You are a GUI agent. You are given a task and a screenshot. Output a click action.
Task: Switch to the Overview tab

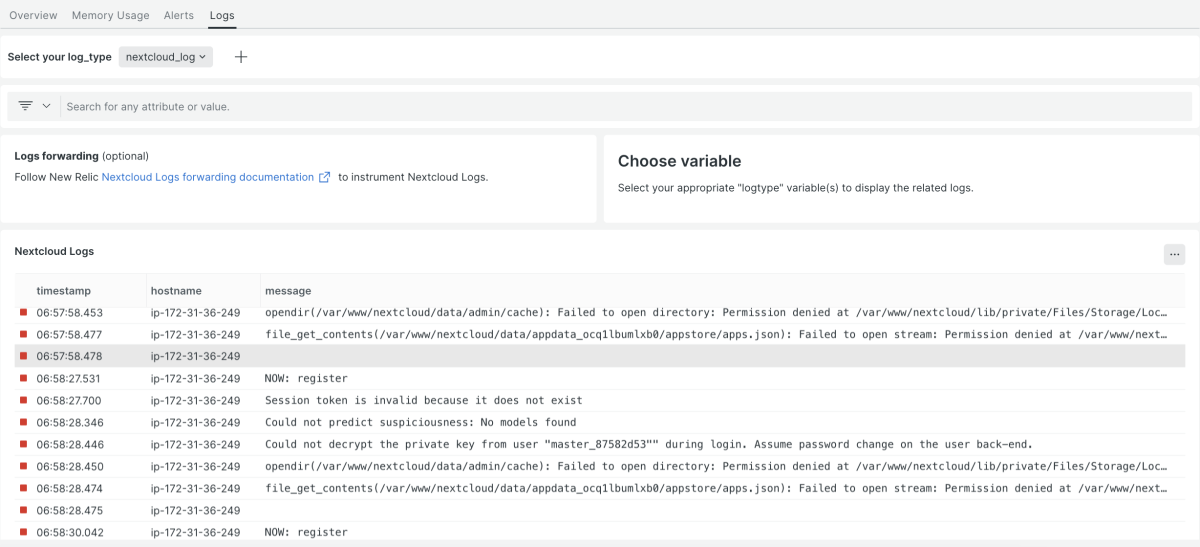(x=33, y=15)
